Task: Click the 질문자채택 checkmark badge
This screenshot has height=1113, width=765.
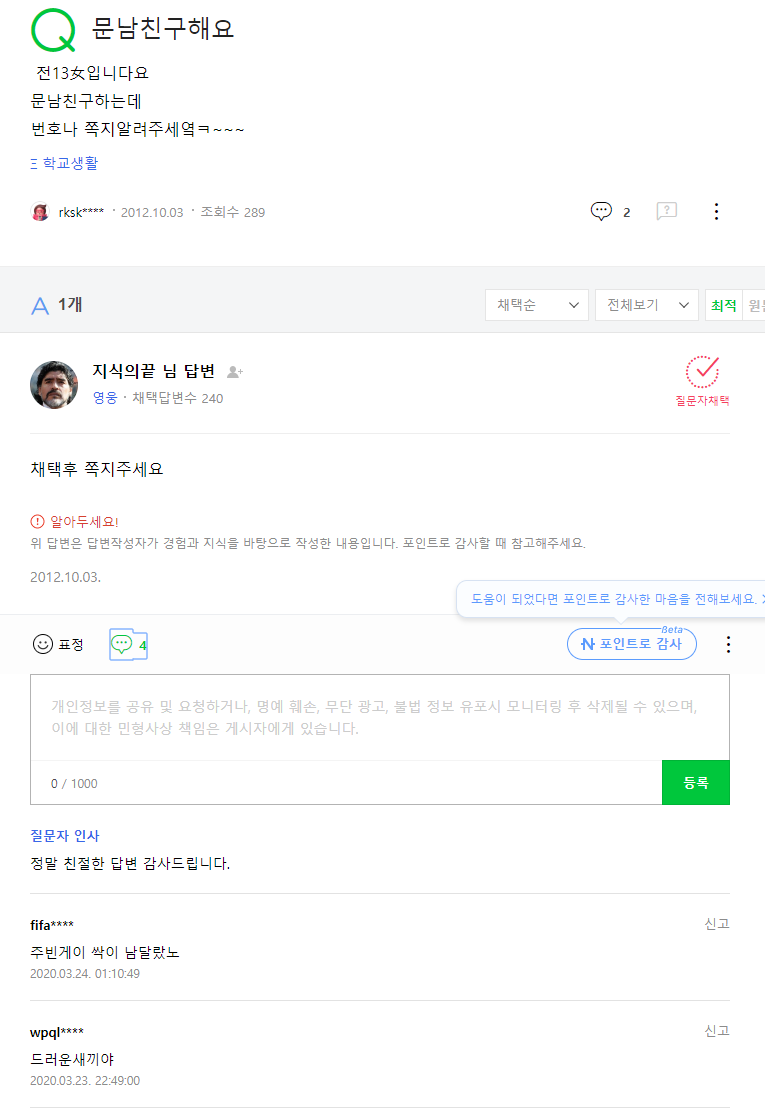Action: [702, 372]
